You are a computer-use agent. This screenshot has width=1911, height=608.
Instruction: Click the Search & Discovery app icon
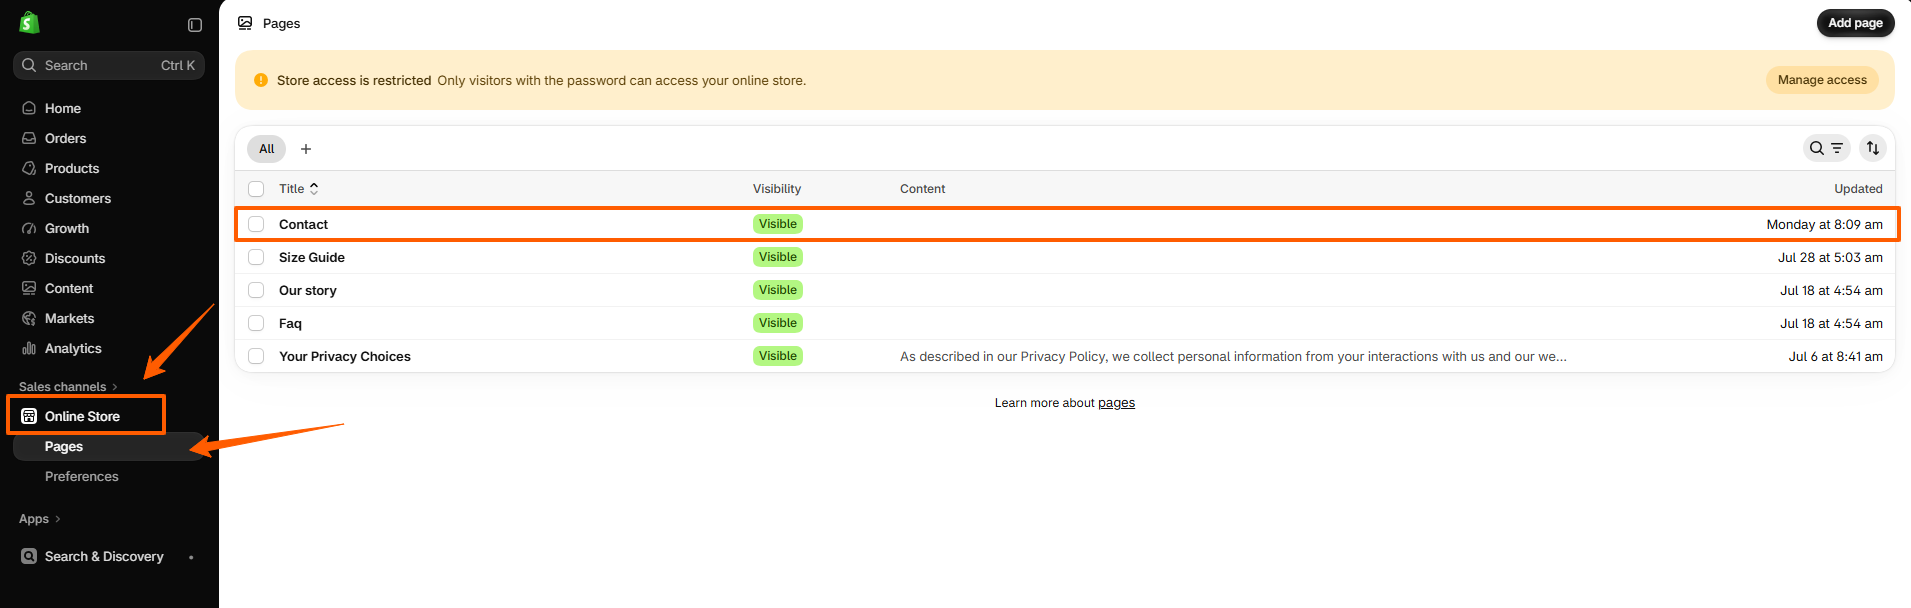[29, 556]
